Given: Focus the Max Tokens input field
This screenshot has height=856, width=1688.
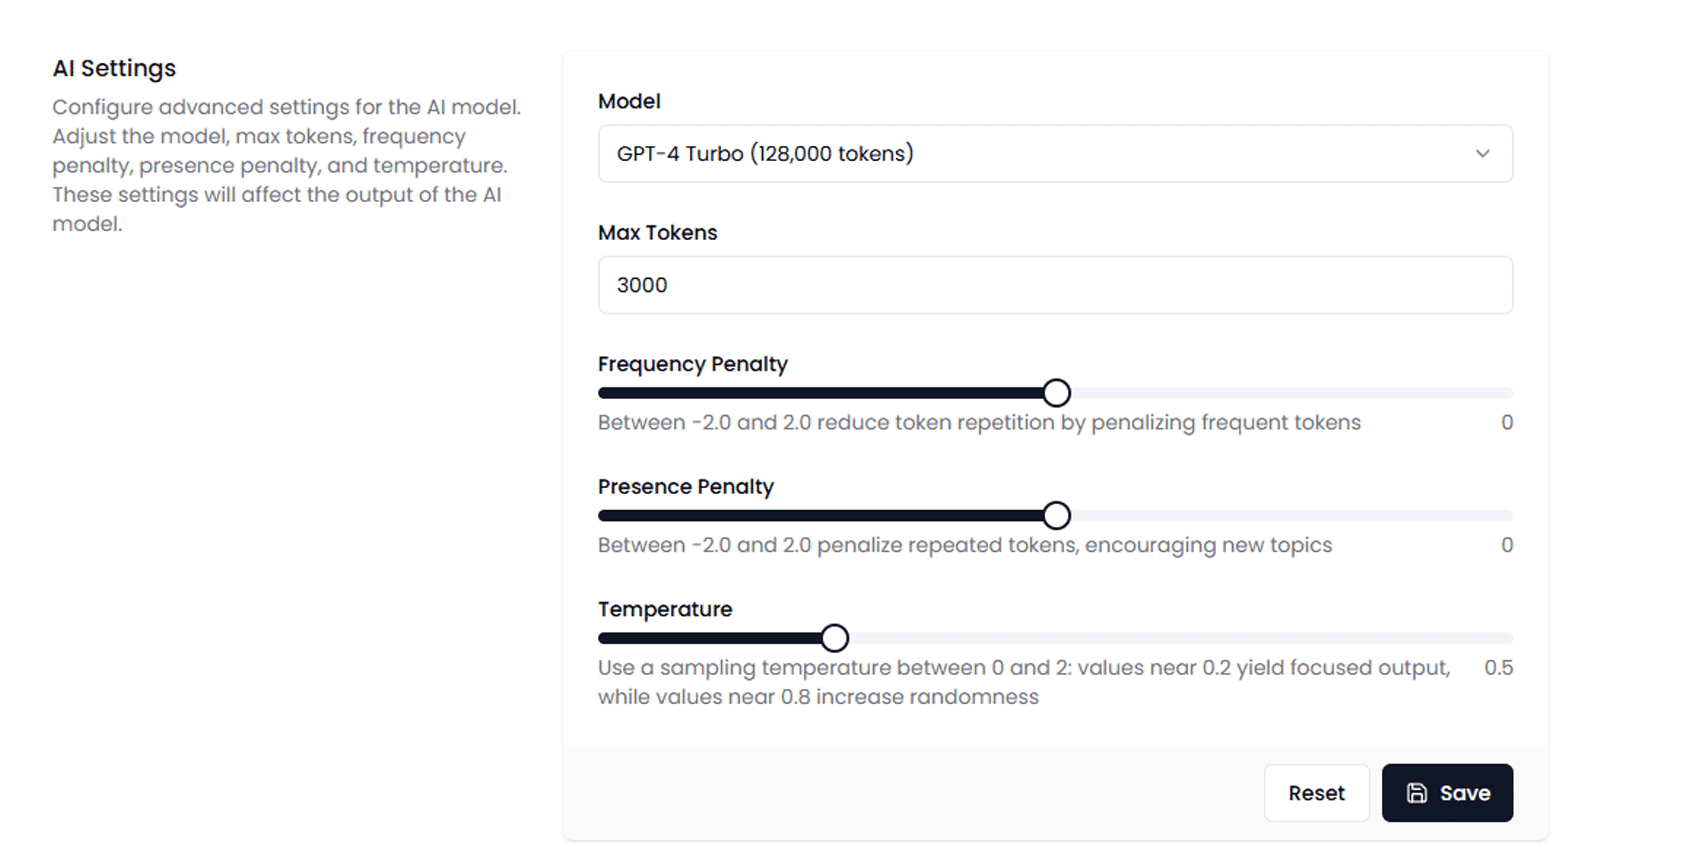Looking at the screenshot, I should click(x=1054, y=285).
